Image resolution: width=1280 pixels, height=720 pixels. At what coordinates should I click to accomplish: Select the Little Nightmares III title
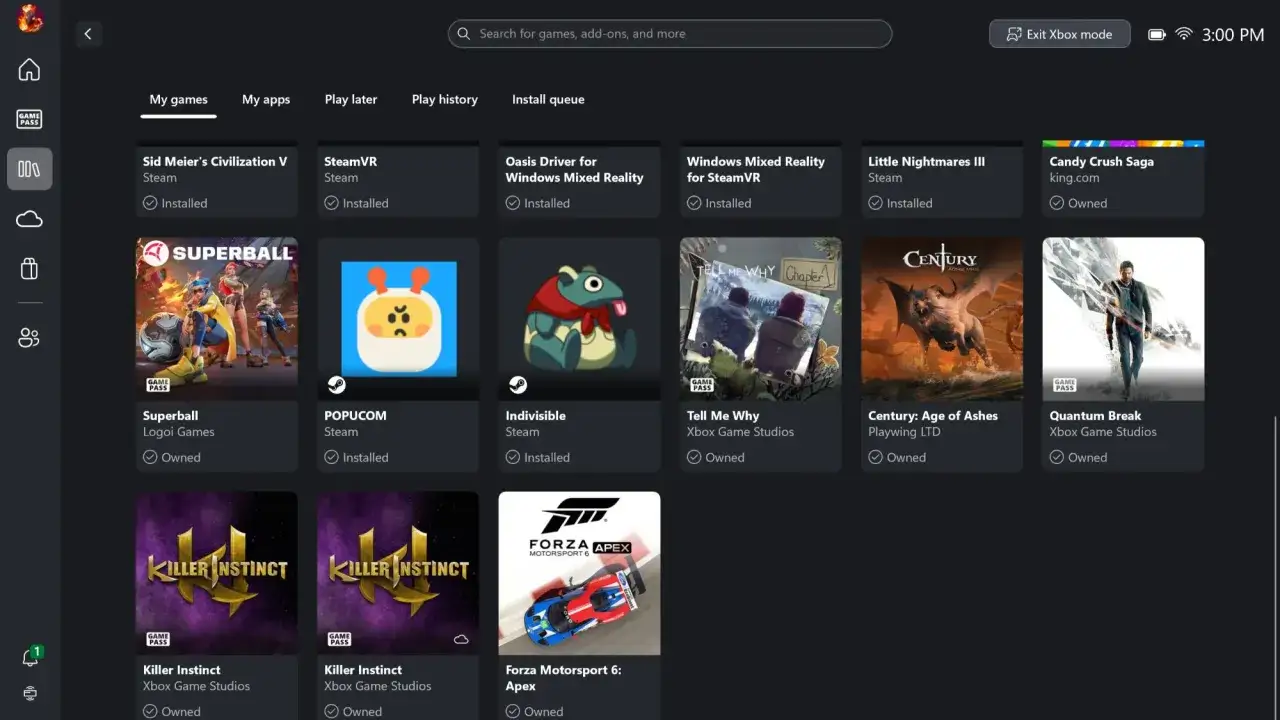[926, 161]
